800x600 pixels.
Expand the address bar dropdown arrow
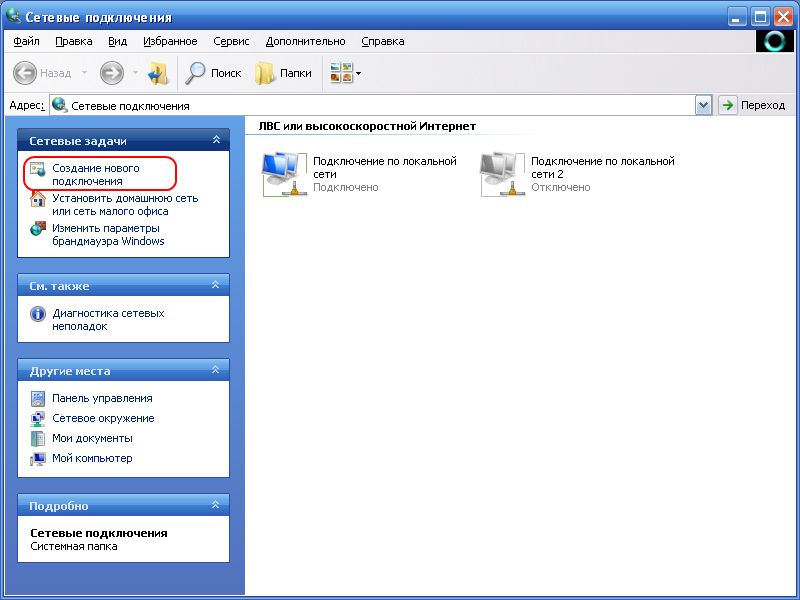[x=703, y=105]
